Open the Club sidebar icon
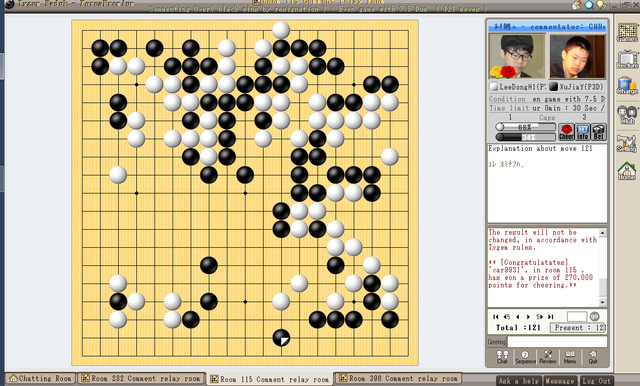The image size is (640, 386). click(627, 114)
